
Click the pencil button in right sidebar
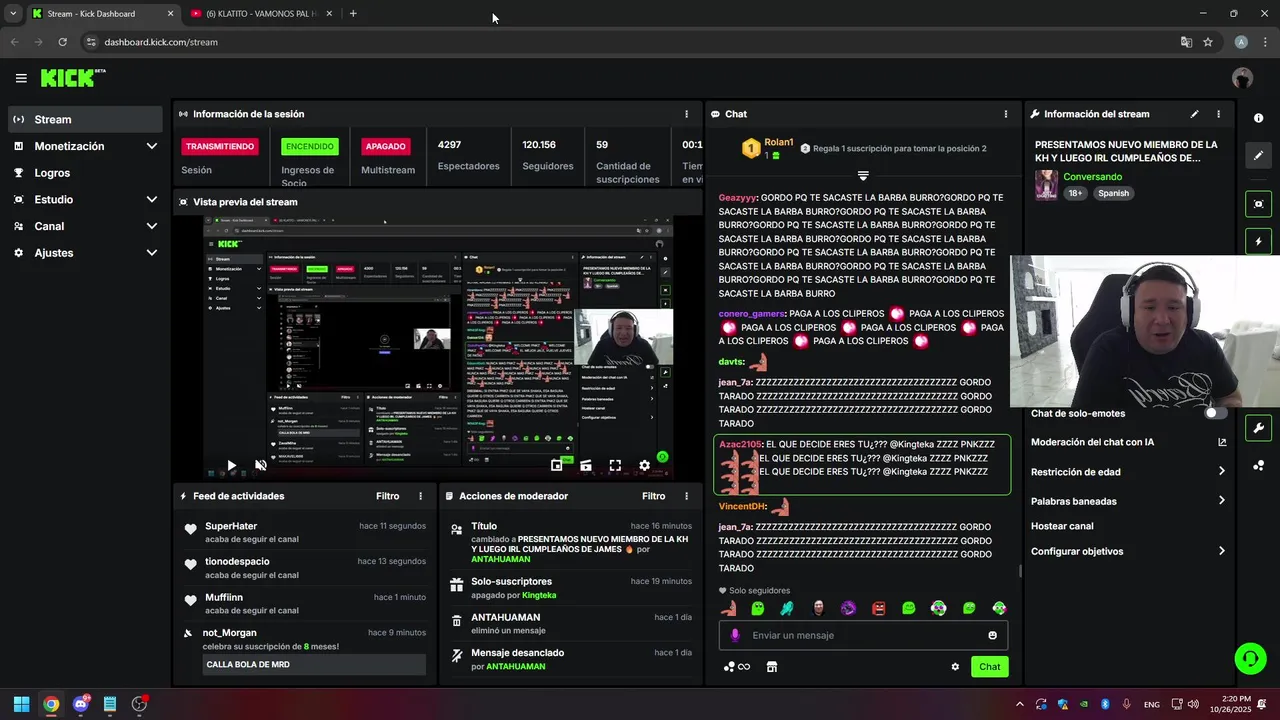coord(1258,156)
